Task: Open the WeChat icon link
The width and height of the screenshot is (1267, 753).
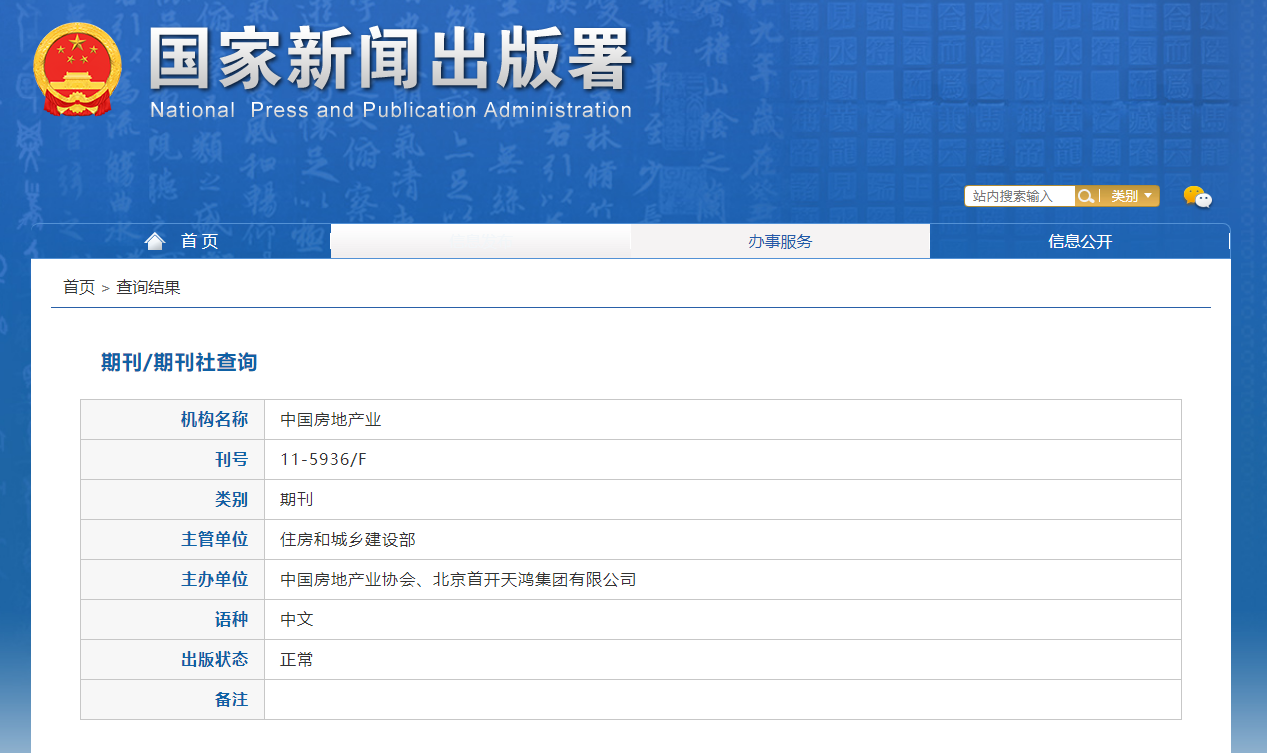Action: click(x=1197, y=197)
